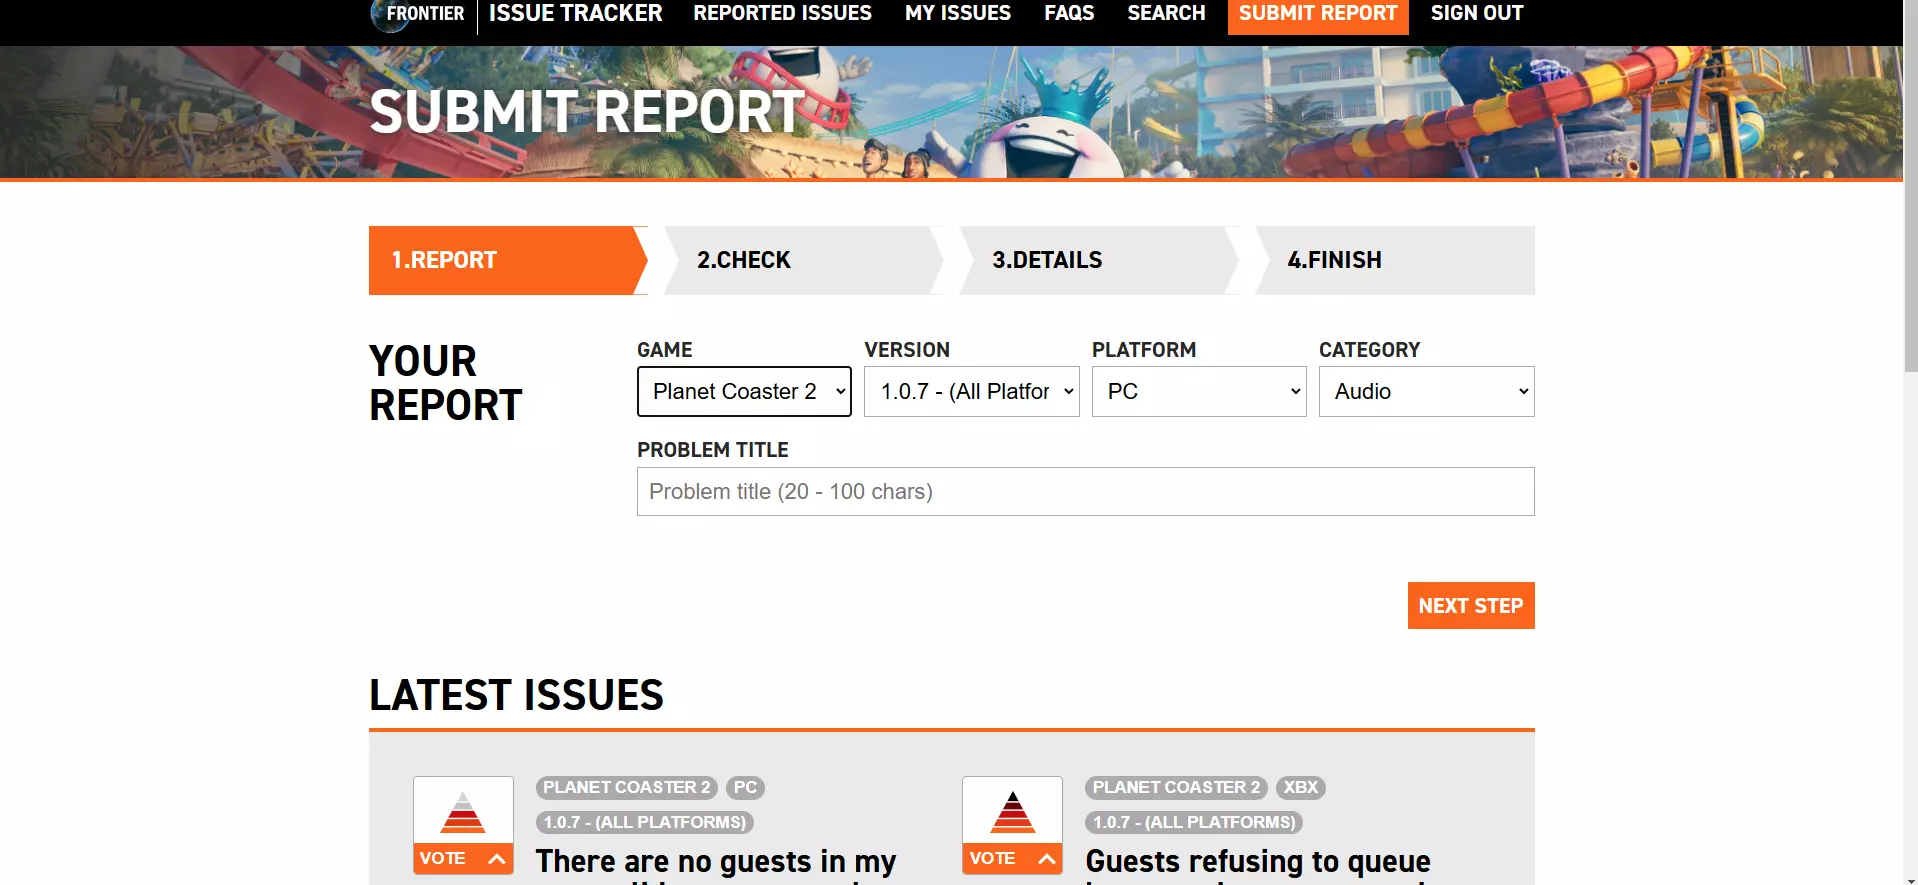Screen dimensions: 1918x885
Task: Select the 1.Report step tab
Action: pos(508,260)
